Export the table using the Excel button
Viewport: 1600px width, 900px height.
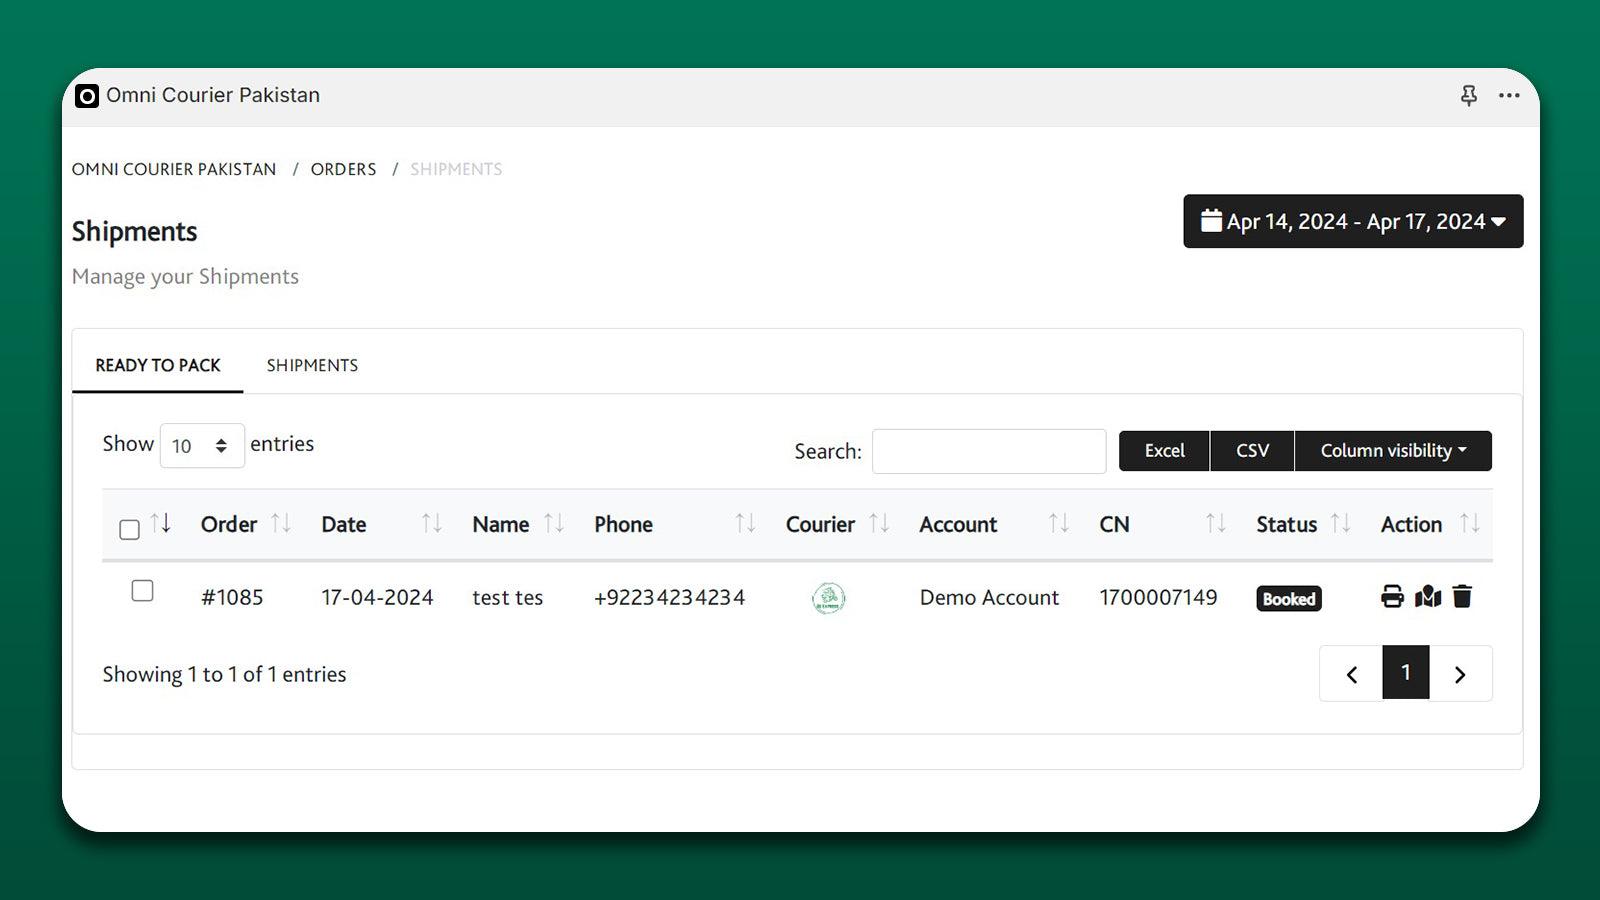(x=1163, y=450)
